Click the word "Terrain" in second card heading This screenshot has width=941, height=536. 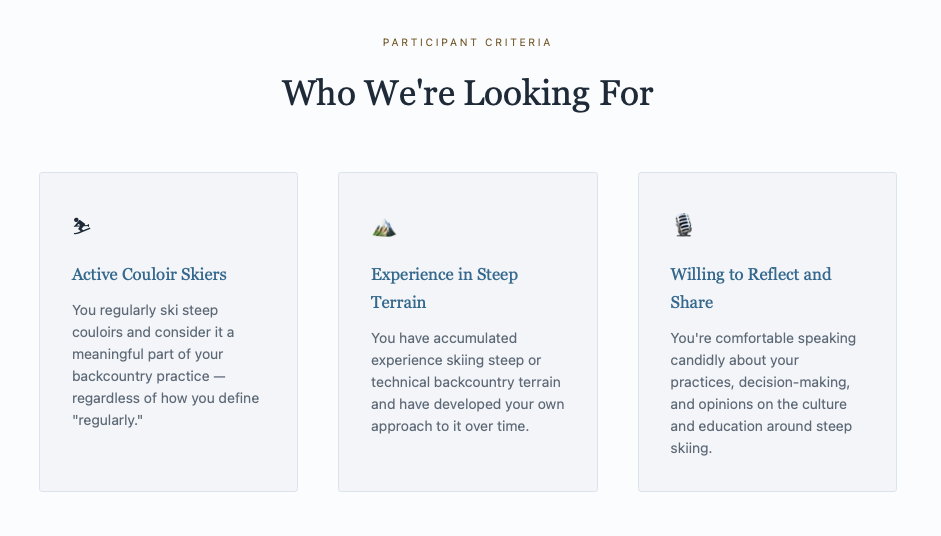[x=398, y=302]
